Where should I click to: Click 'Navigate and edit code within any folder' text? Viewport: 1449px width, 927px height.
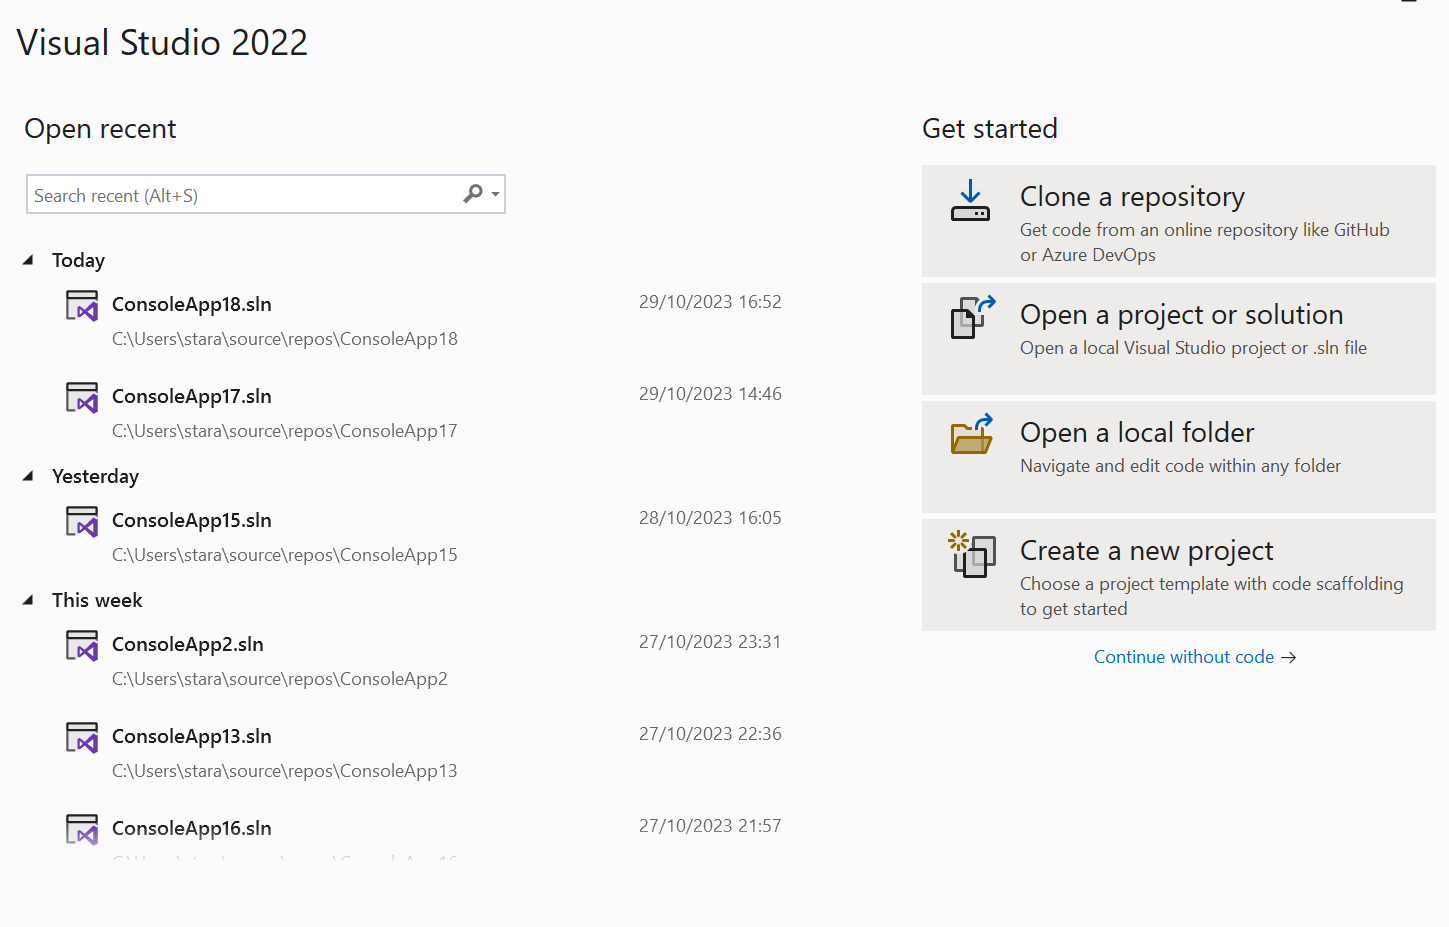(1180, 466)
